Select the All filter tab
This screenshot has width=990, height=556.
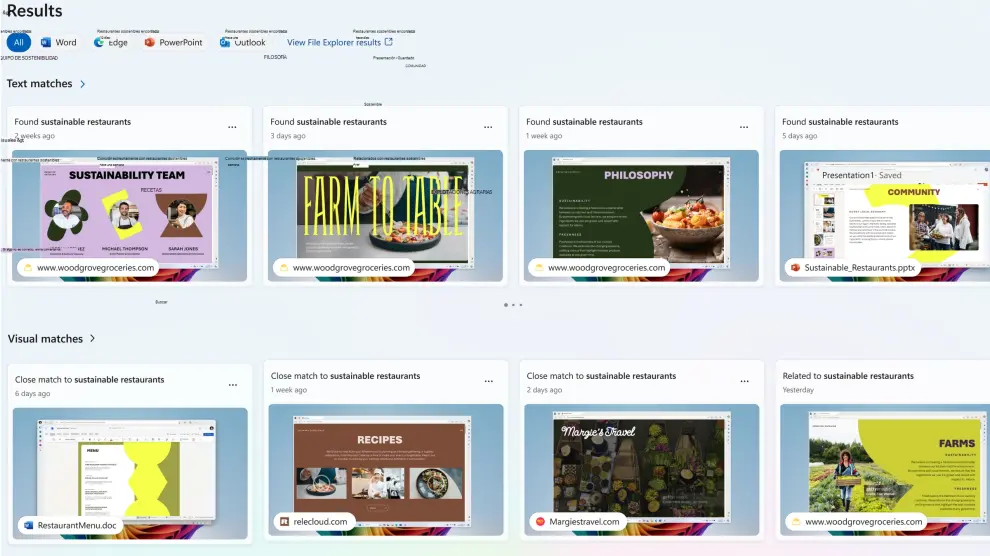tap(18, 42)
